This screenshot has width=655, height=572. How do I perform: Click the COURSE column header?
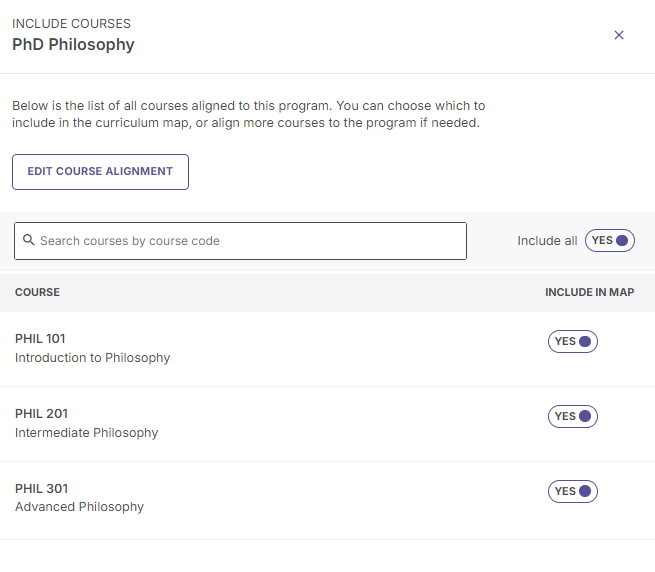pos(37,292)
